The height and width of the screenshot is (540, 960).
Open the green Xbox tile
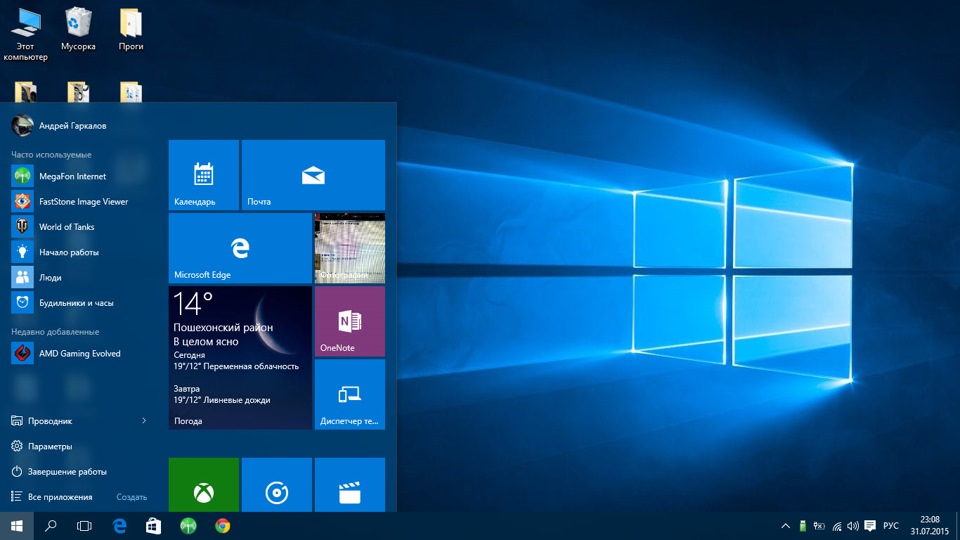pos(203,485)
